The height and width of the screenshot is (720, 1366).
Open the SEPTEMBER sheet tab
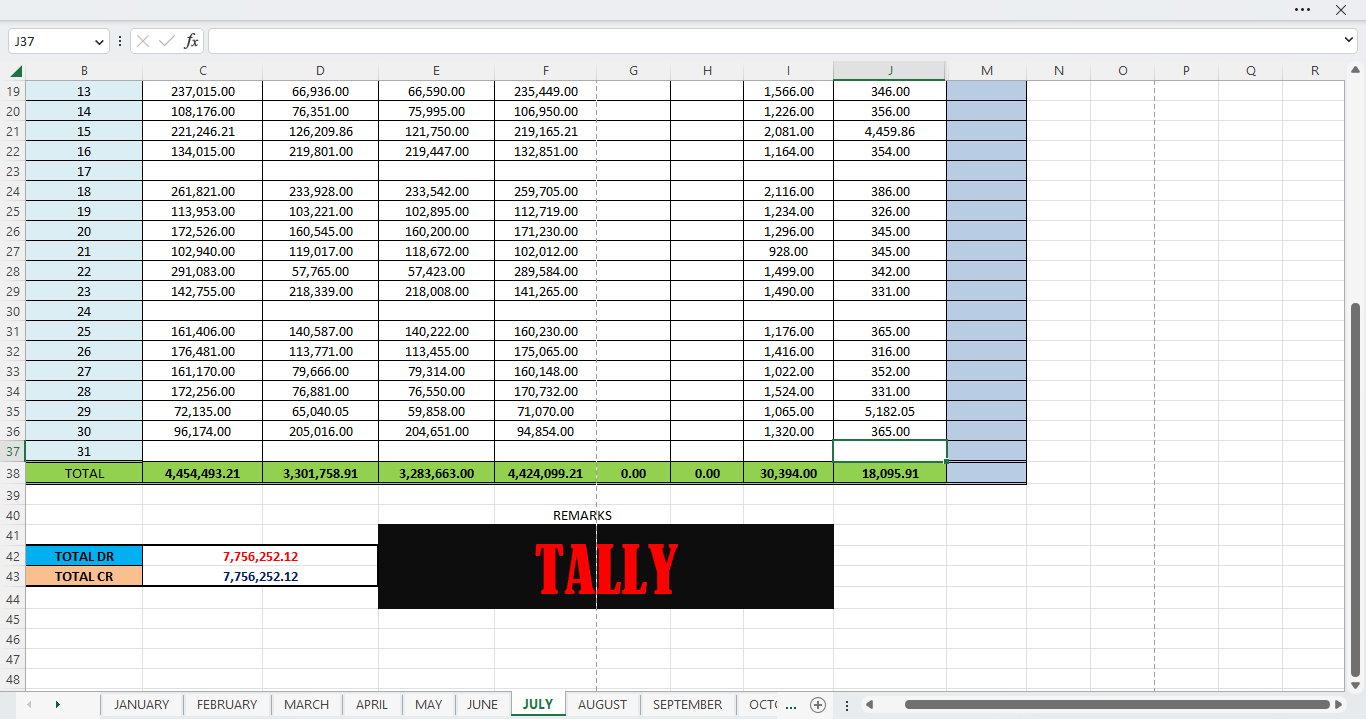click(x=687, y=705)
